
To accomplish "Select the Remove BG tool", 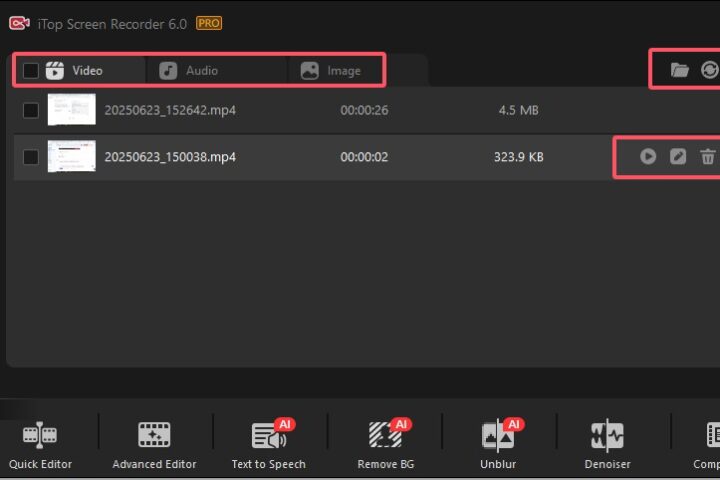I will click(x=385, y=444).
